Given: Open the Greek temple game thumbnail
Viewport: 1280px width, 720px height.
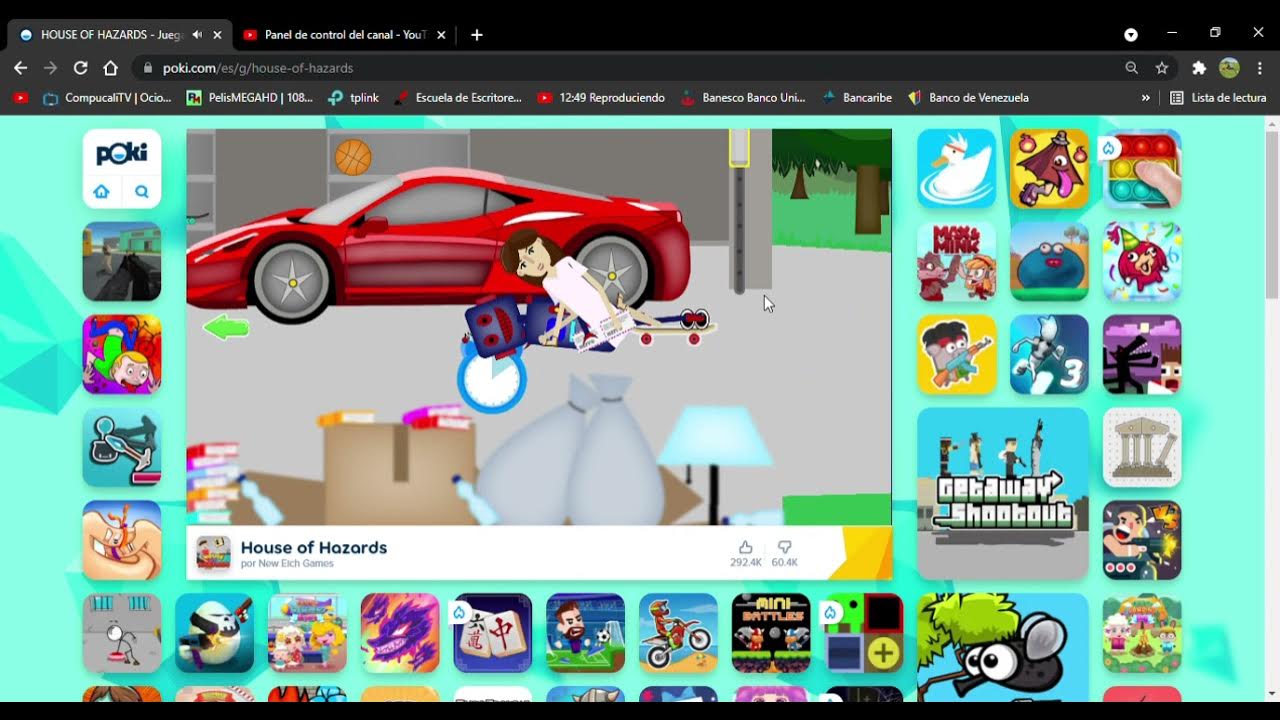Looking at the screenshot, I should tap(1142, 447).
